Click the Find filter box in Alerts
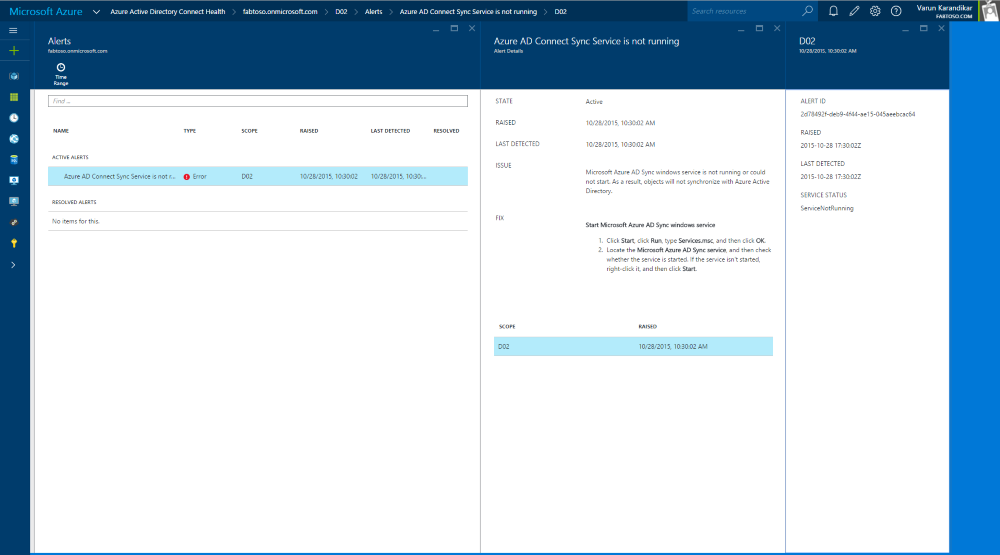This screenshot has height=555, width=1000. tap(258, 101)
